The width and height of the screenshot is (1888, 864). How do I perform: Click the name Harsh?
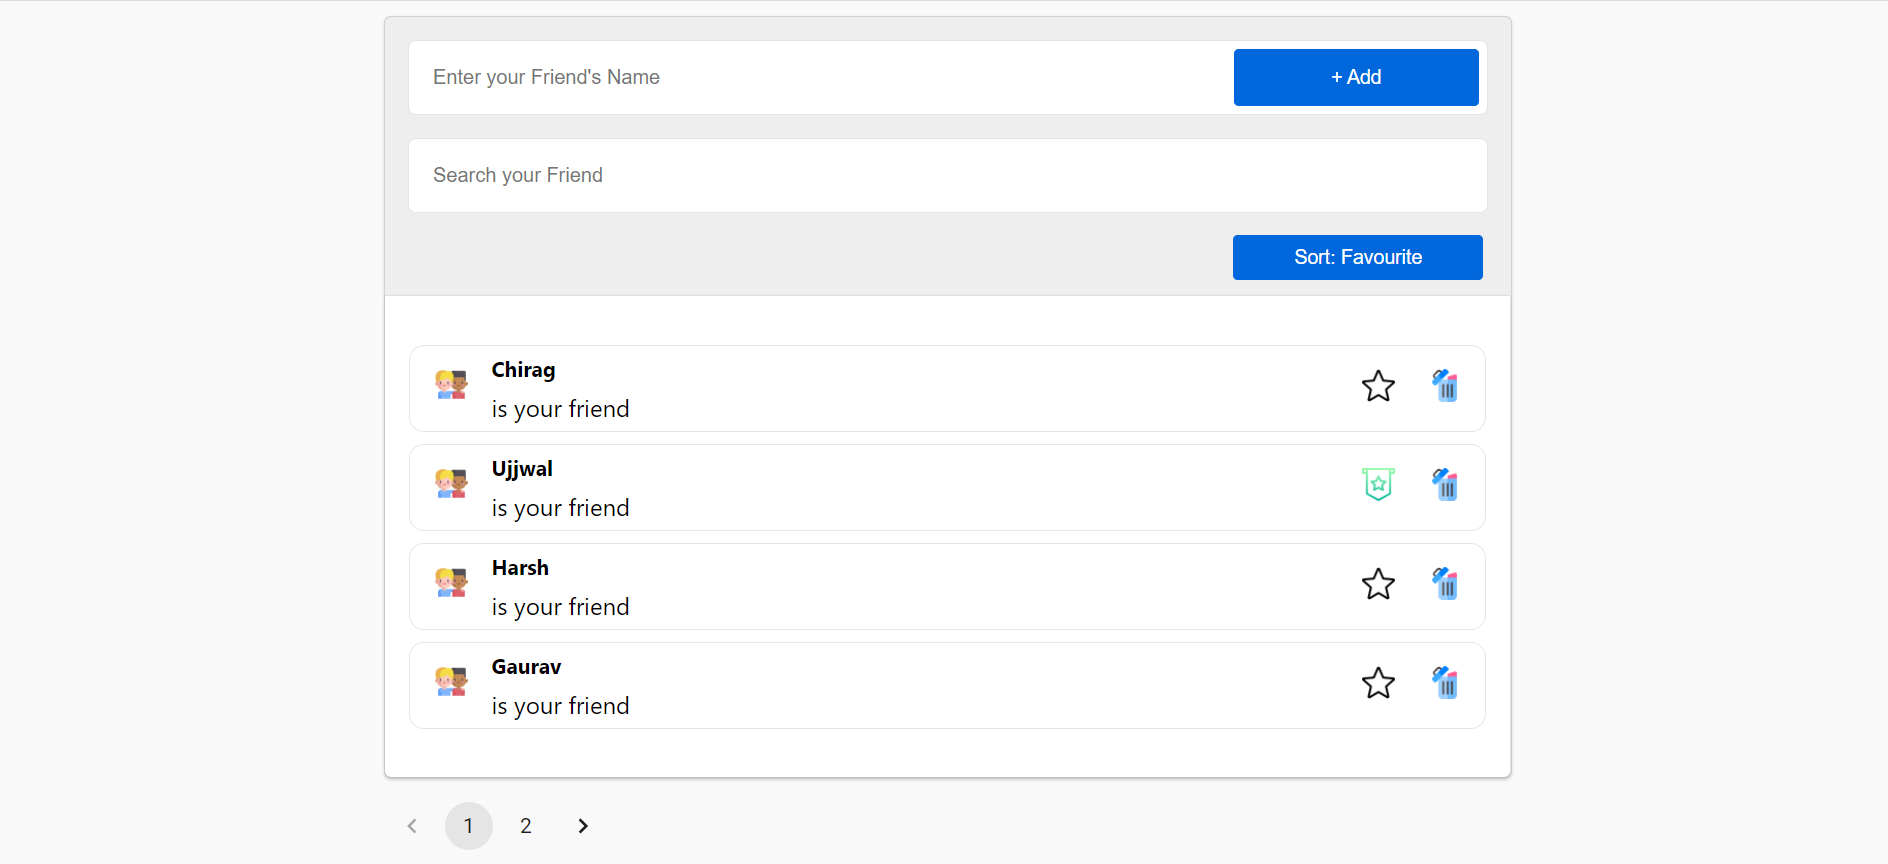tap(520, 568)
